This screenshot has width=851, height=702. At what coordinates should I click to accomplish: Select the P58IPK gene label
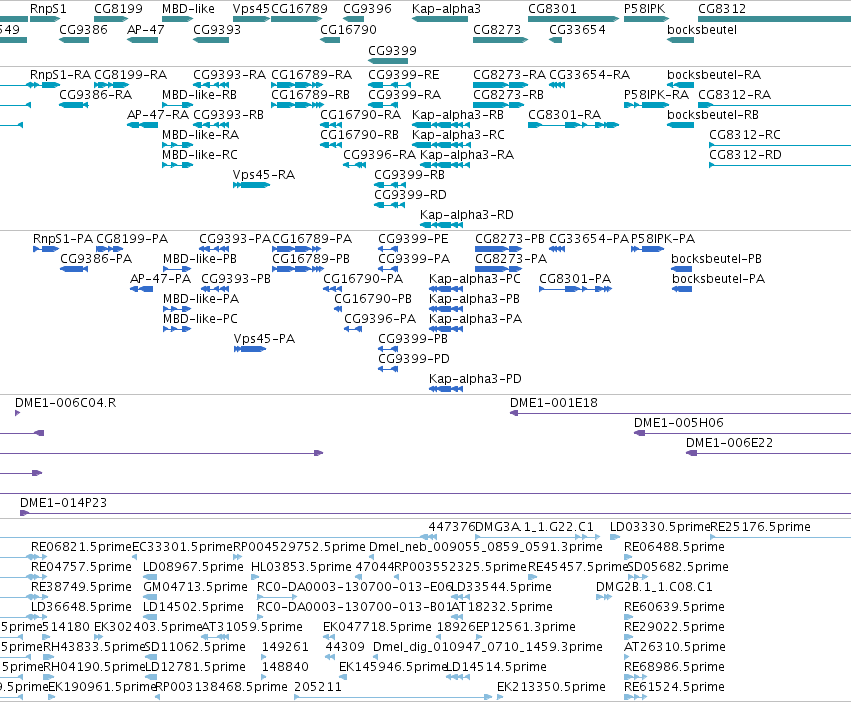(644, 9)
